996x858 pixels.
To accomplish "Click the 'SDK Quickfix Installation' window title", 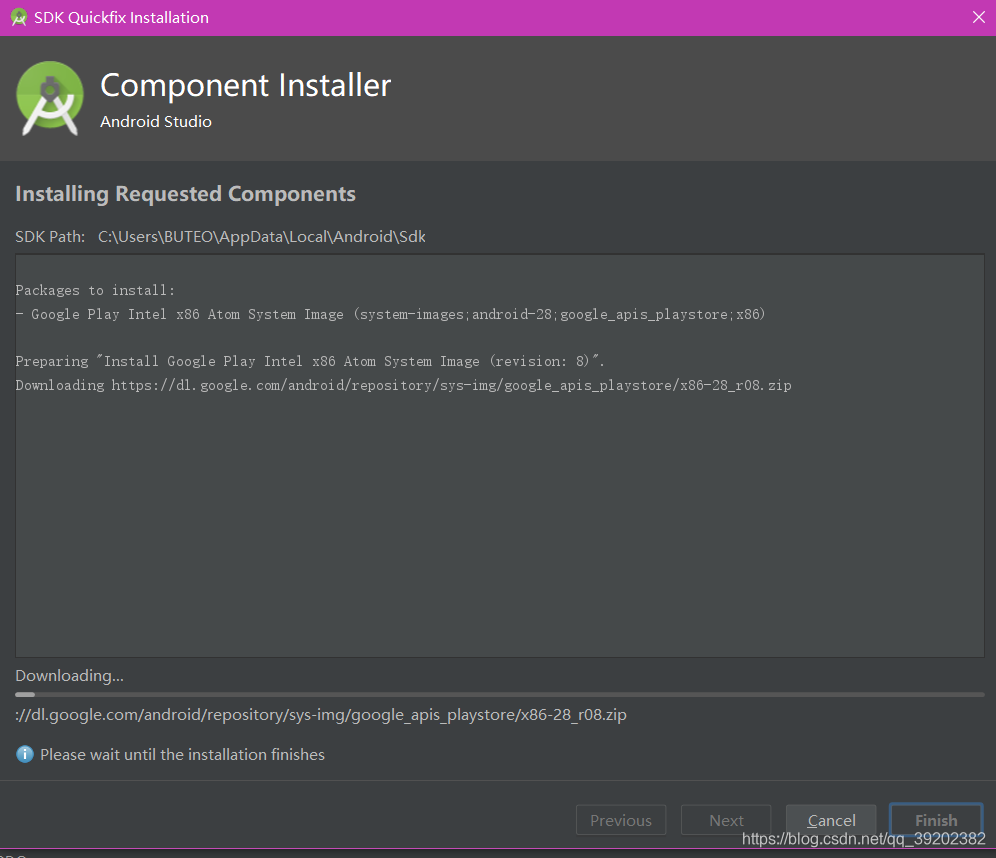I will [x=121, y=17].
